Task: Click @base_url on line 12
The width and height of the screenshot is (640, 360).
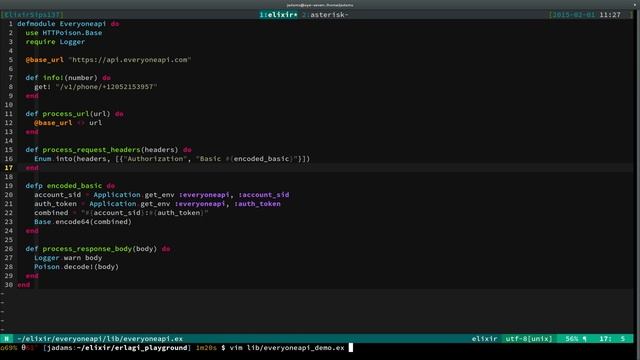Action: coord(53,122)
